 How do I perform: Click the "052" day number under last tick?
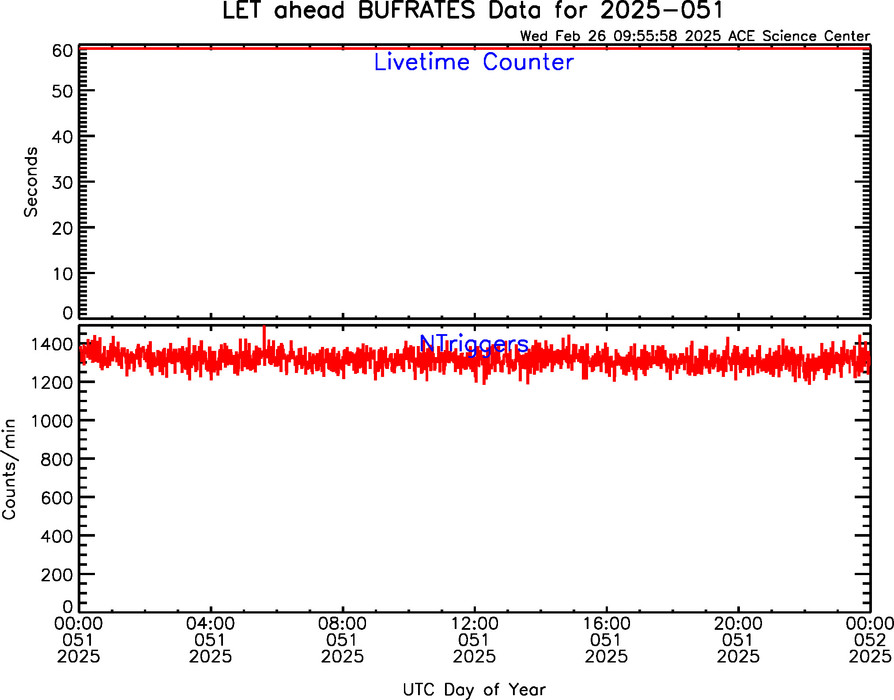tap(871, 640)
